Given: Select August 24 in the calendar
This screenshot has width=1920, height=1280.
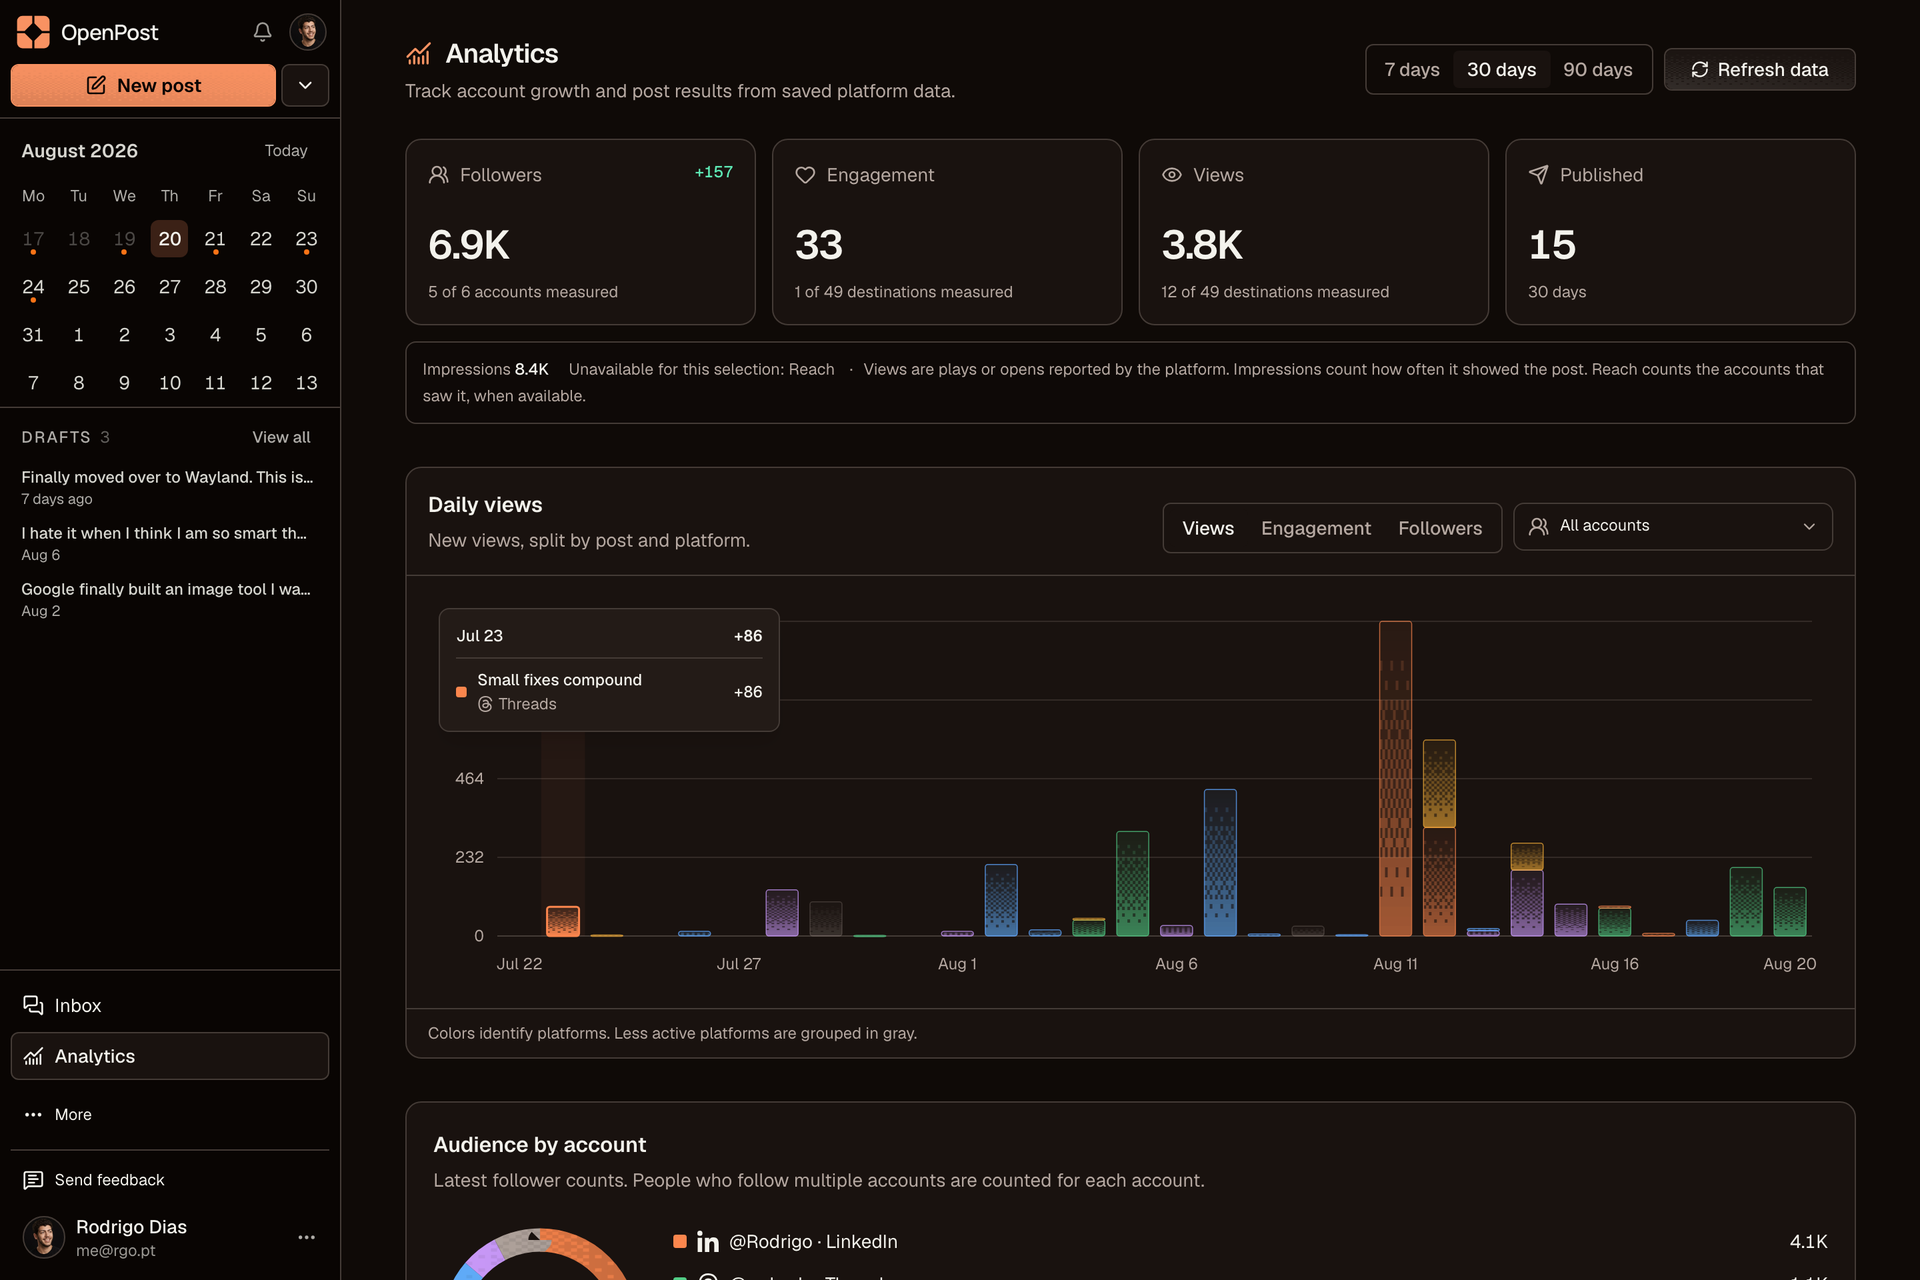Looking at the screenshot, I should pos(33,287).
